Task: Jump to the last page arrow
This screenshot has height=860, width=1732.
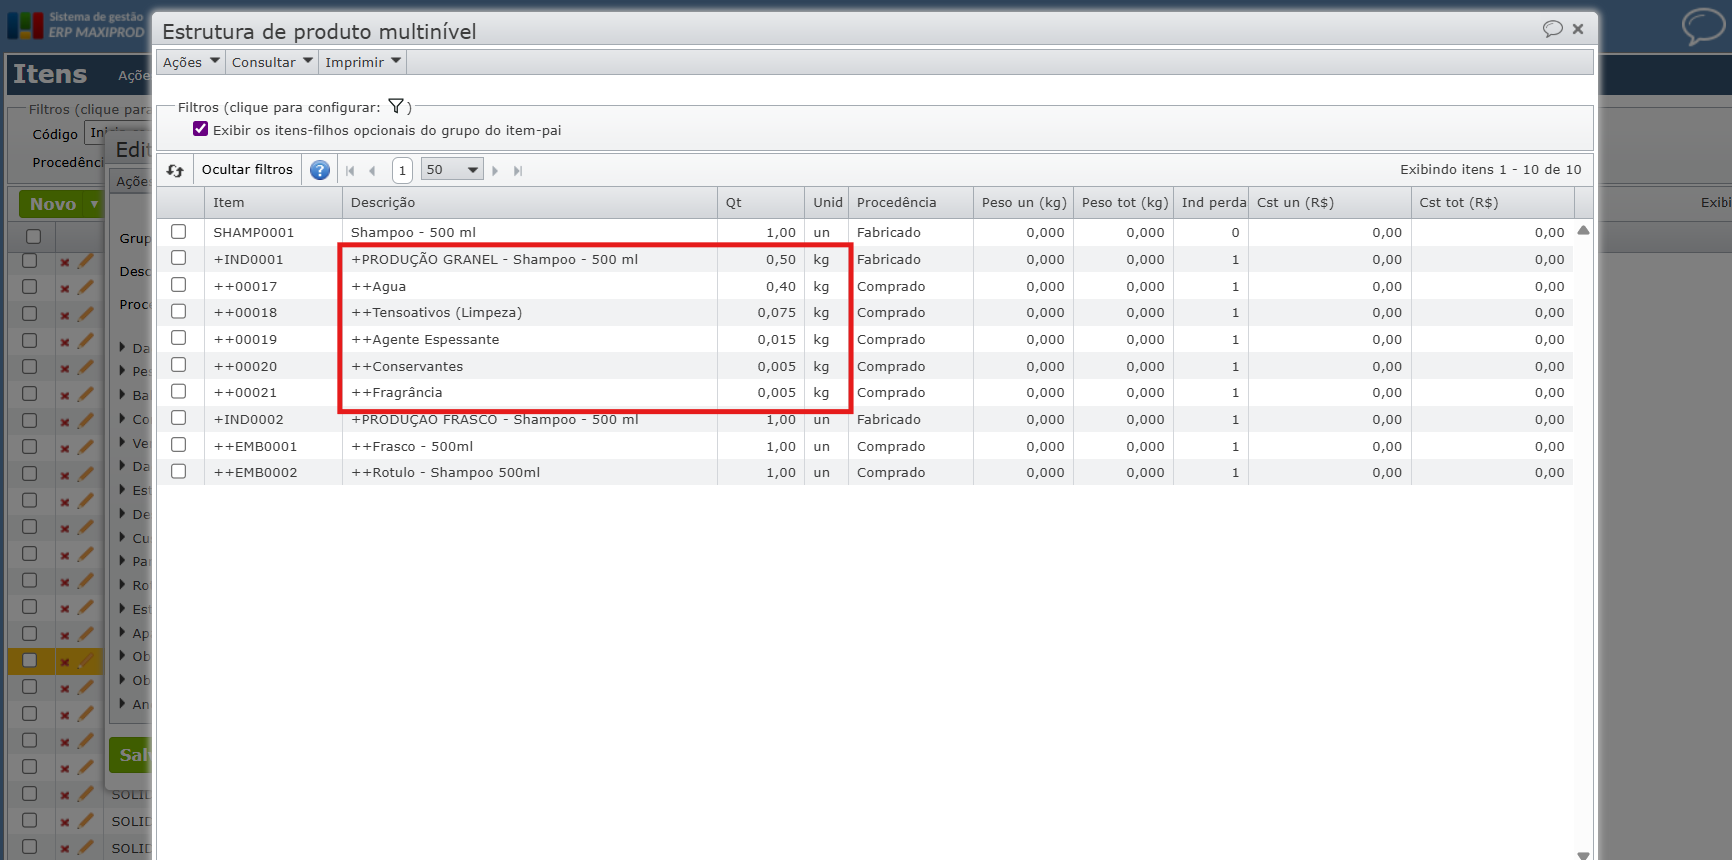Action: 518,171
